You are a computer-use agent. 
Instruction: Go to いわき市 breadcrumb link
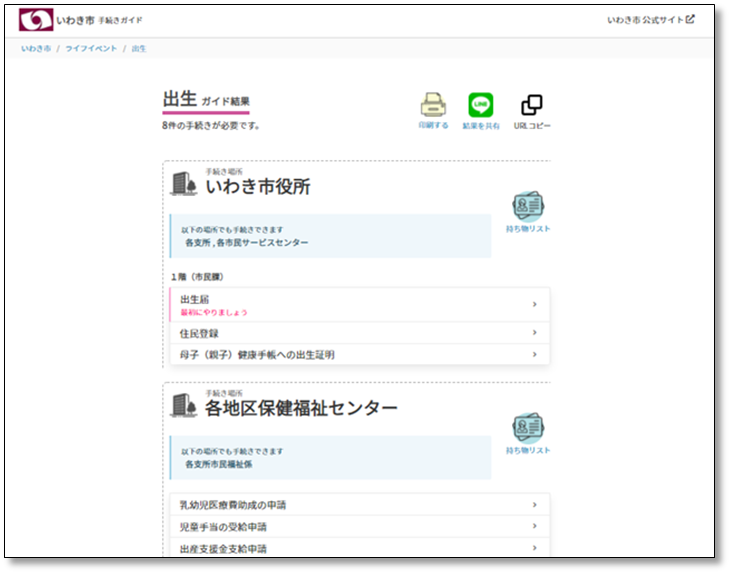pyautogui.click(x=35, y=48)
